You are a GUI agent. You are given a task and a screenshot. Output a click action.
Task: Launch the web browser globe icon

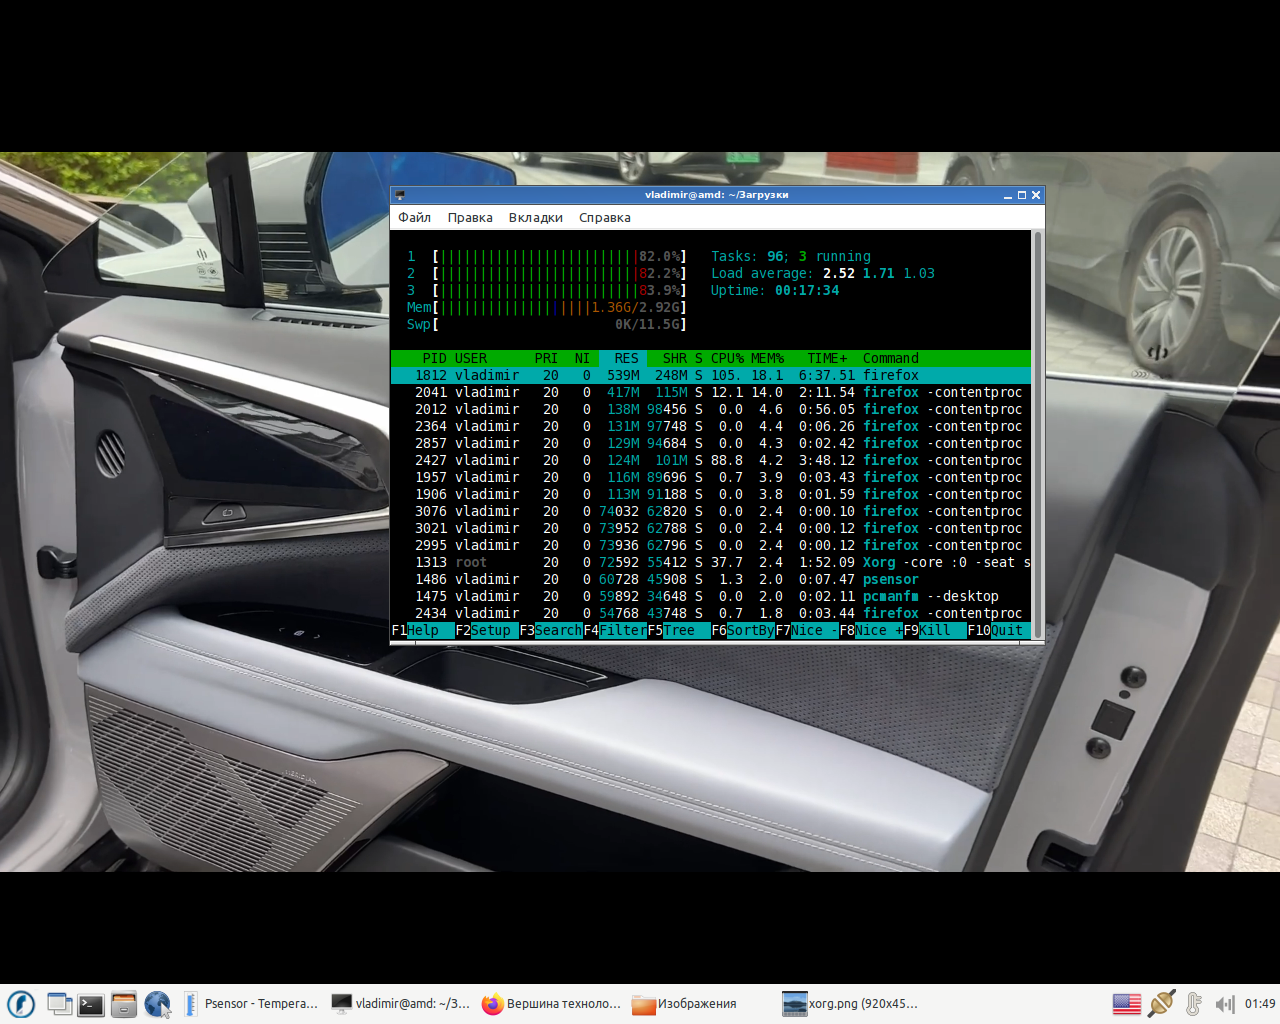(x=157, y=1004)
